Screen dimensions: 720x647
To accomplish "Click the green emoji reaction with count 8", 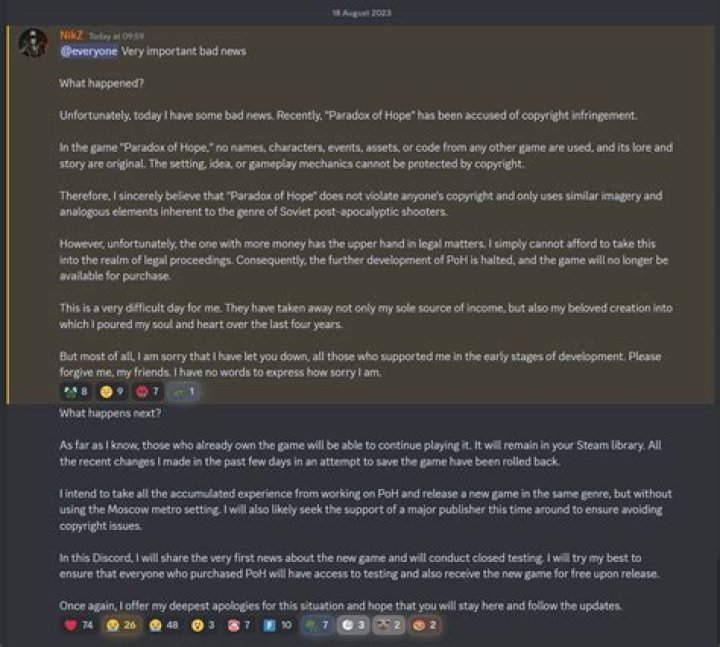I will 76,392.
